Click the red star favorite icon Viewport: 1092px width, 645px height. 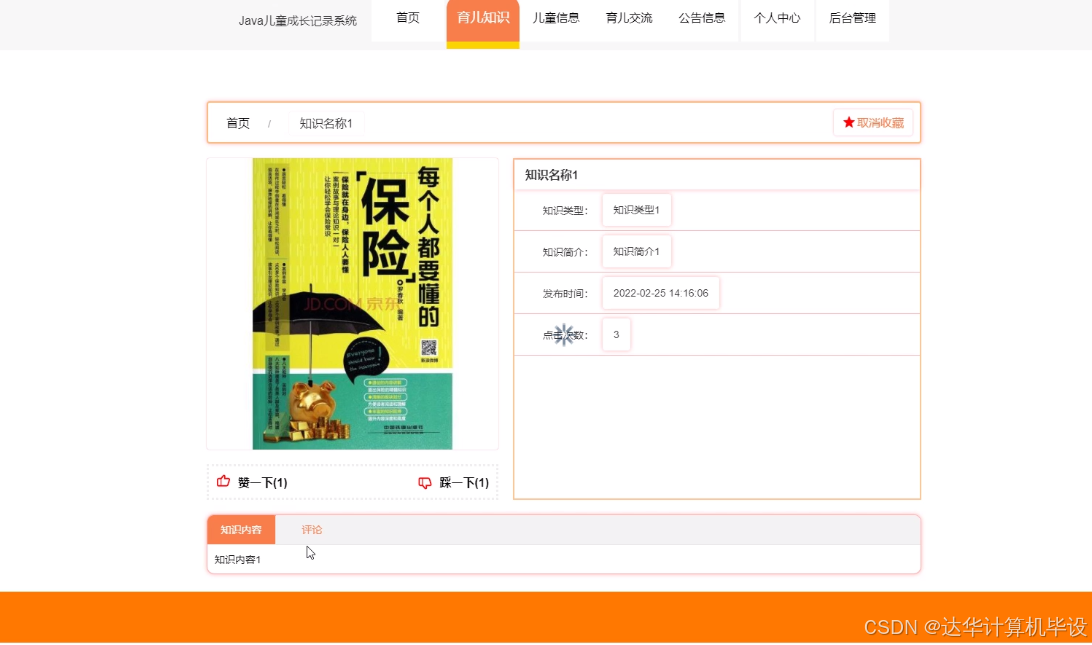(848, 123)
